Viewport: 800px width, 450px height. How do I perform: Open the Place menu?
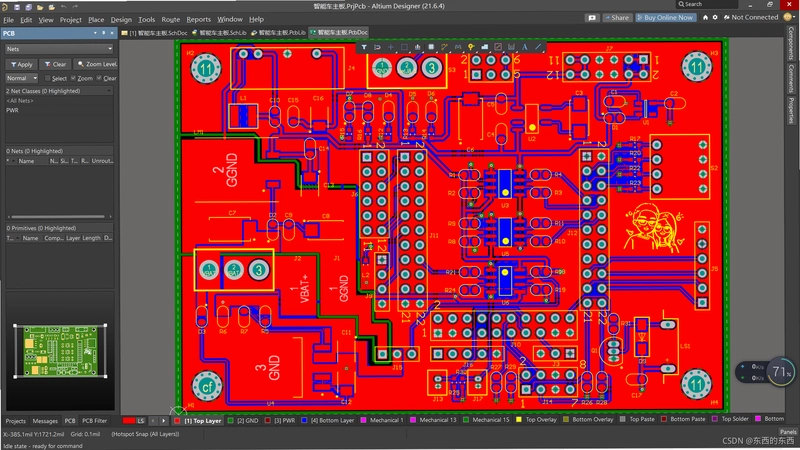point(96,19)
